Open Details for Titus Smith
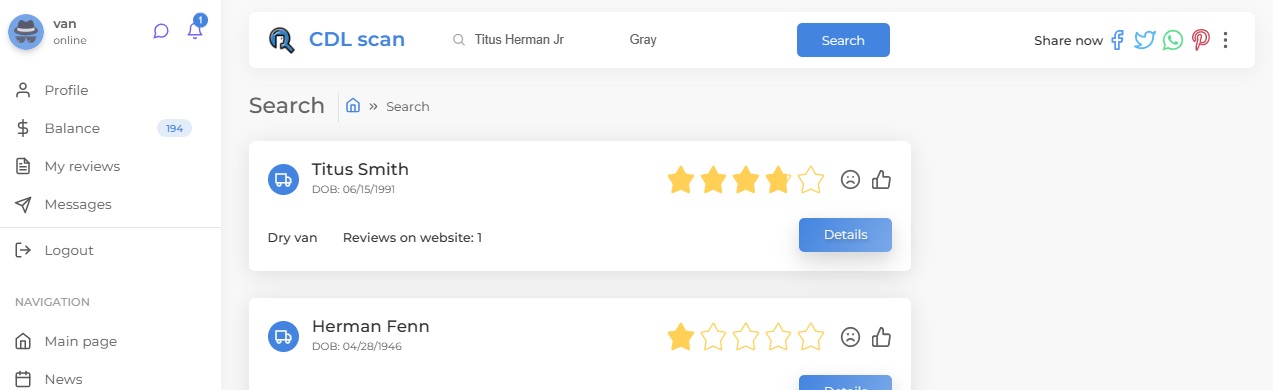Screen dimensions: 1273x390 845,235
